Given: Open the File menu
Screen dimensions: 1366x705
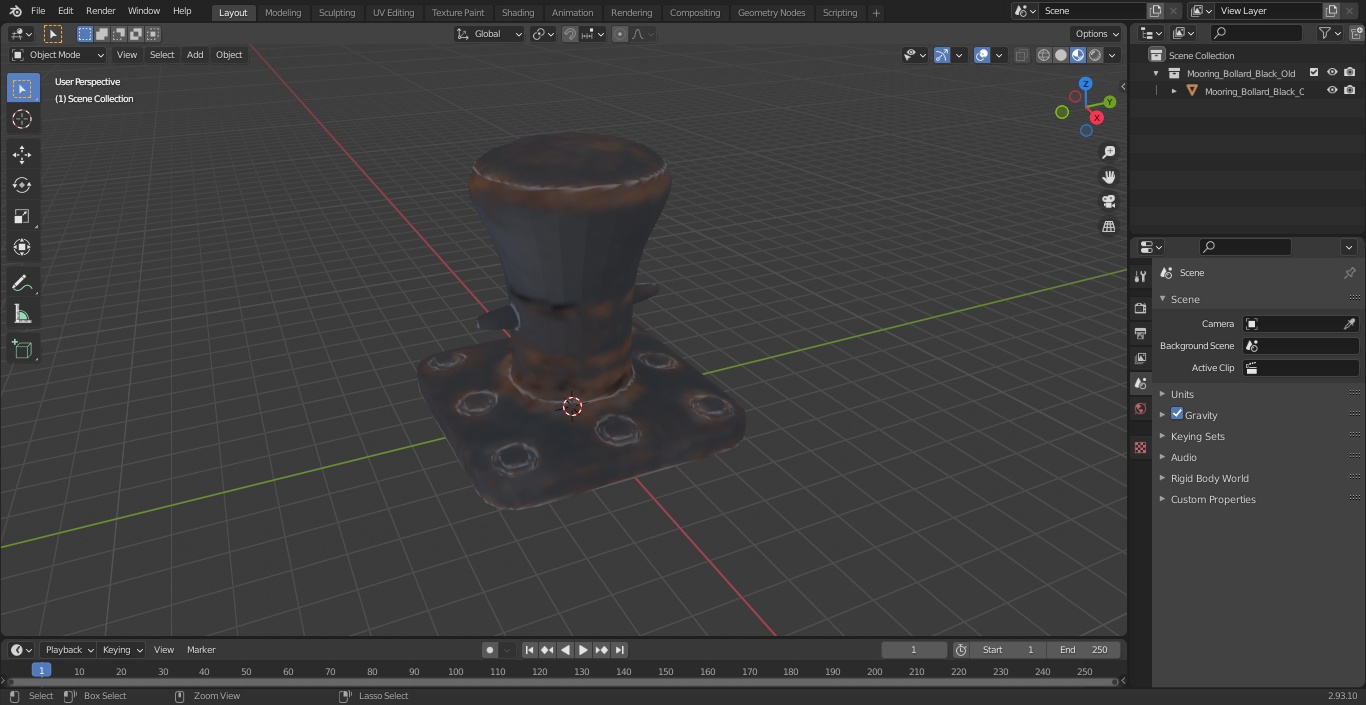Looking at the screenshot, I should click(x=38, y=11).
